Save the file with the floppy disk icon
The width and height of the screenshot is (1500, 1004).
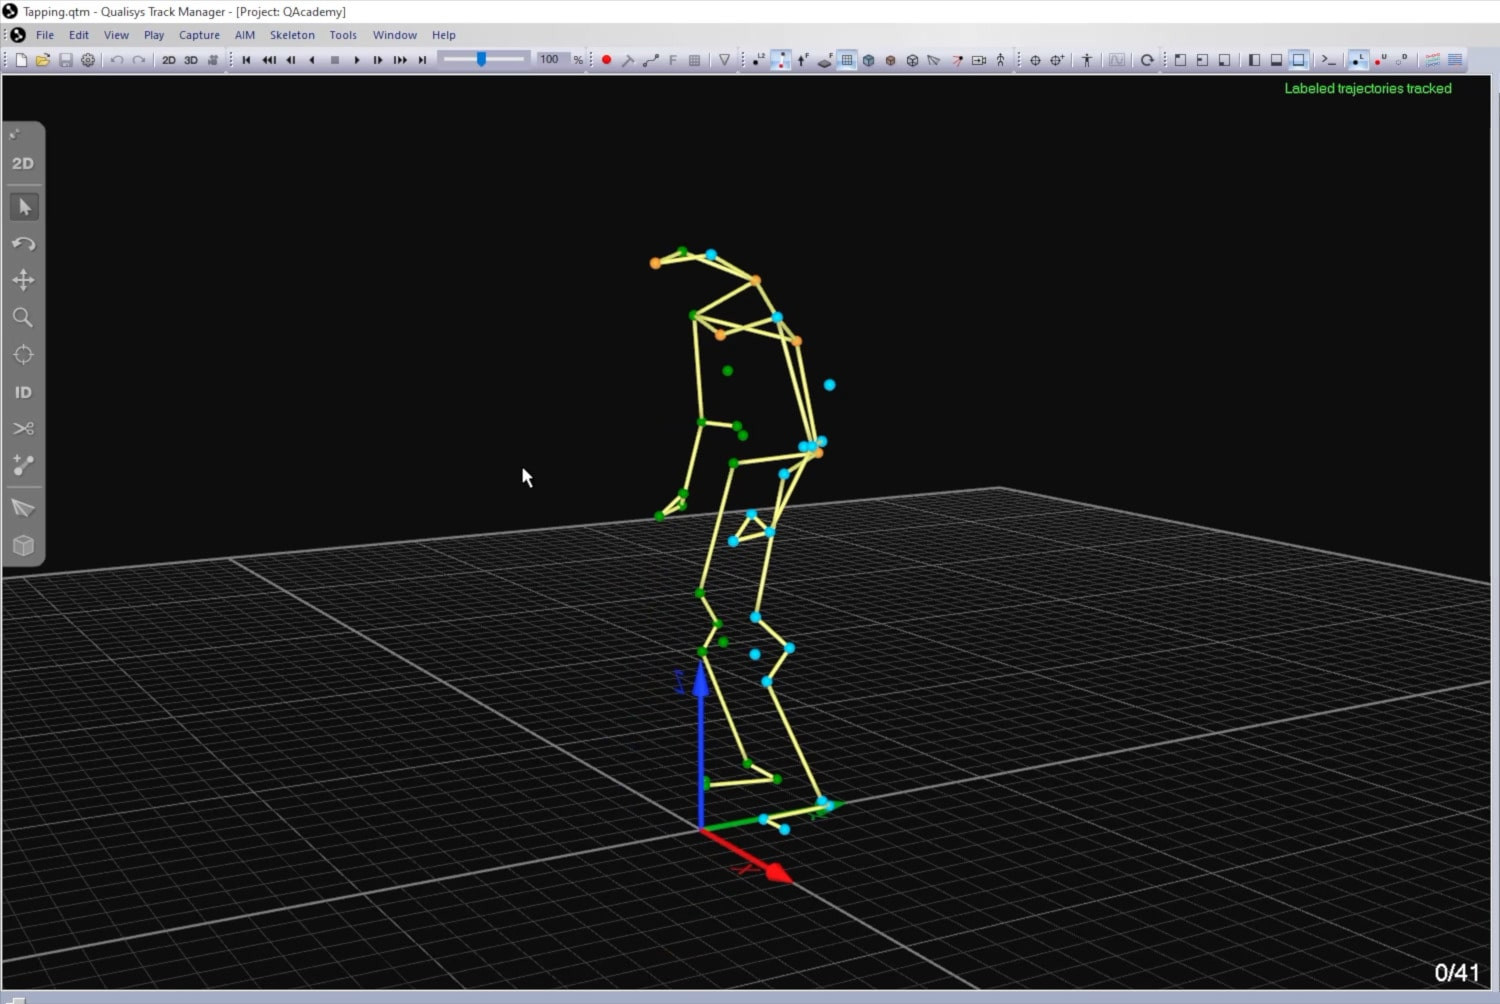[x=66, y=60]
